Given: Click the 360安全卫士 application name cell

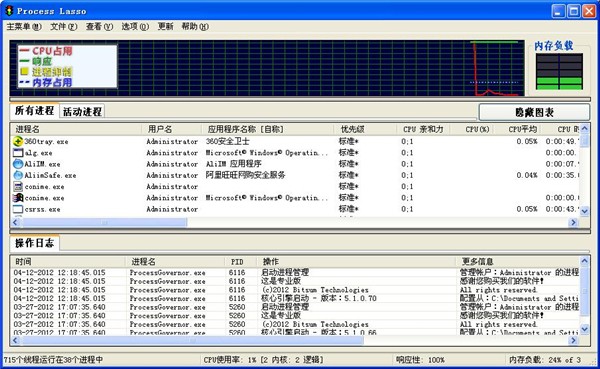Looking at the screenshot, I should (227, 141).
